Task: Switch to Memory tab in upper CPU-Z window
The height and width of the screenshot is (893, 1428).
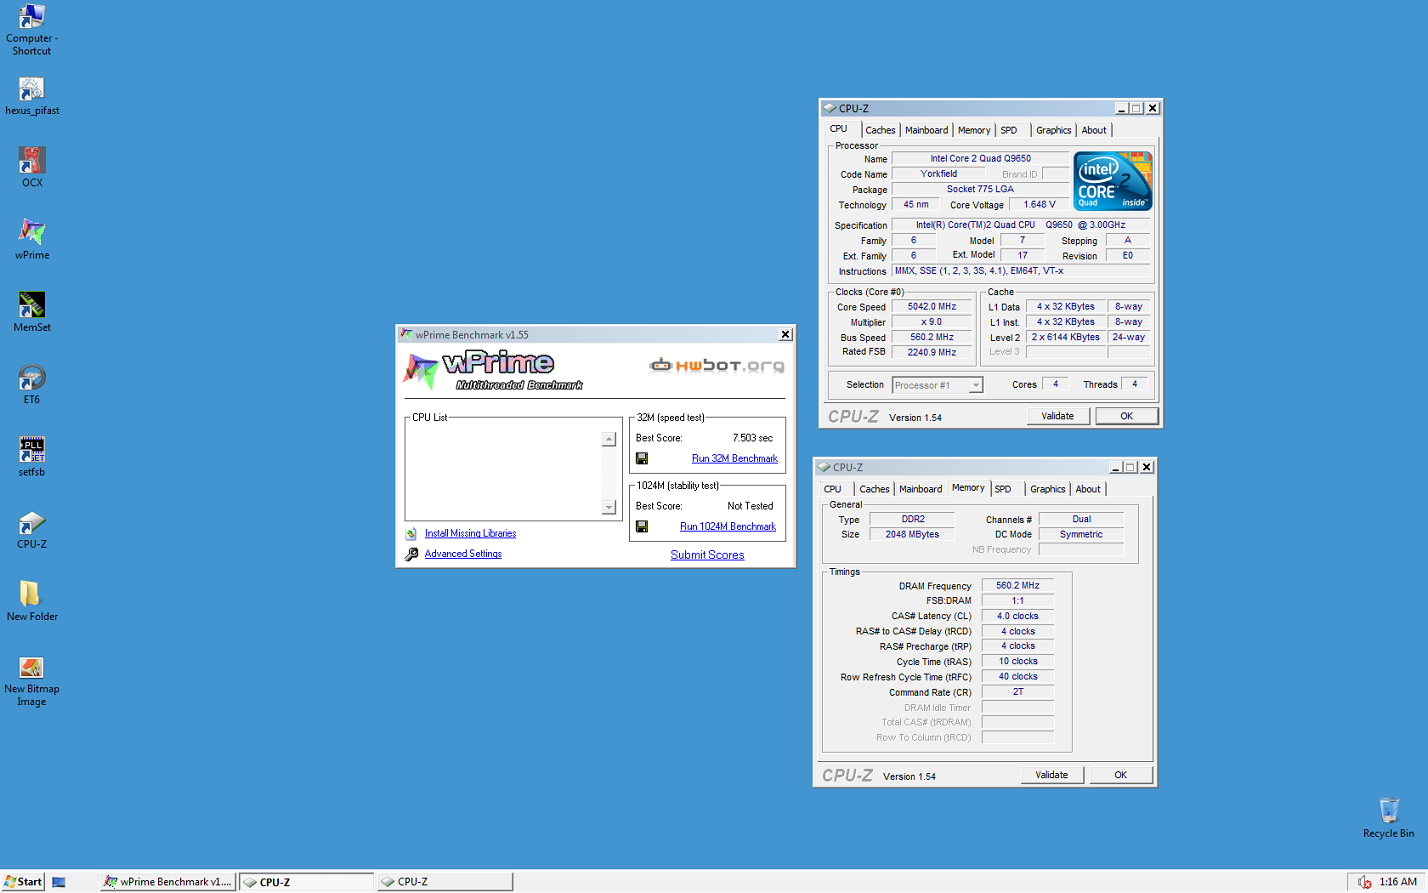Action: pos(974,130)
